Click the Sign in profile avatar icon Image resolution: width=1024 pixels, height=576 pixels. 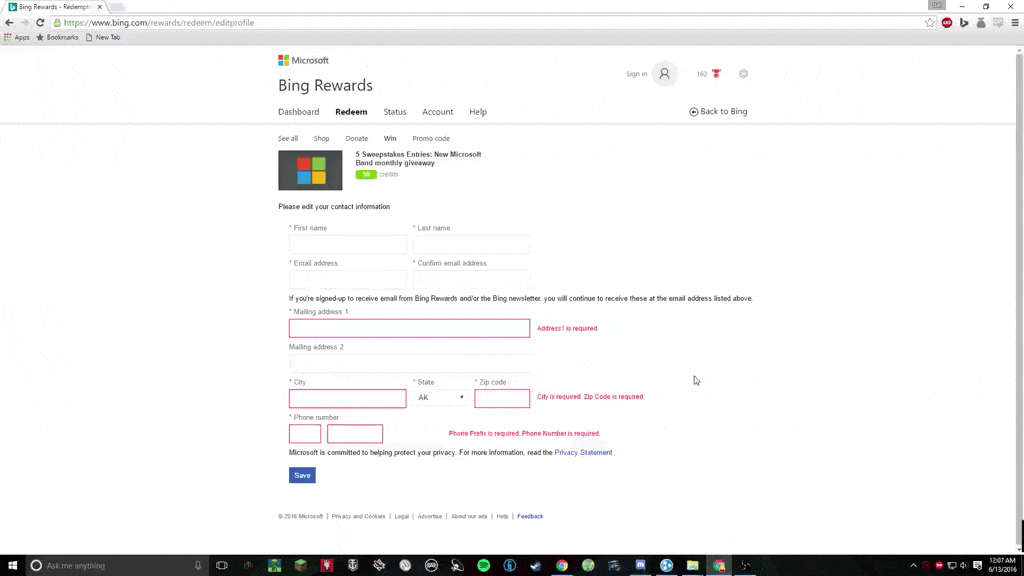[664, 74]
